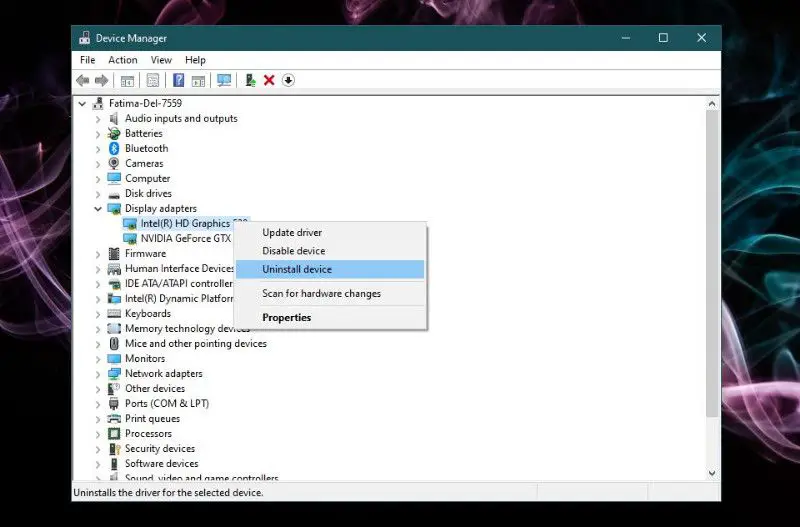Open the Action menu
The width and height of the screenshot is (800, 527).
[x=122, y=60]
